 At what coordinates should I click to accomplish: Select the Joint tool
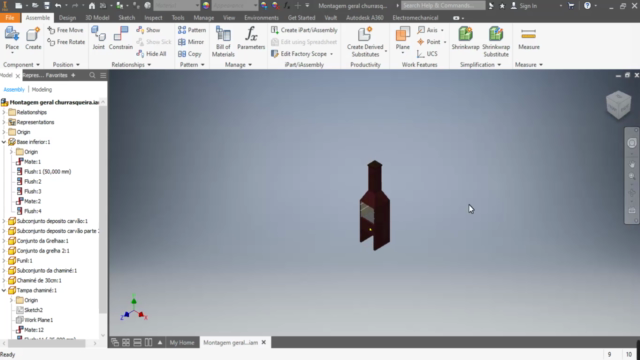[98, 39]
